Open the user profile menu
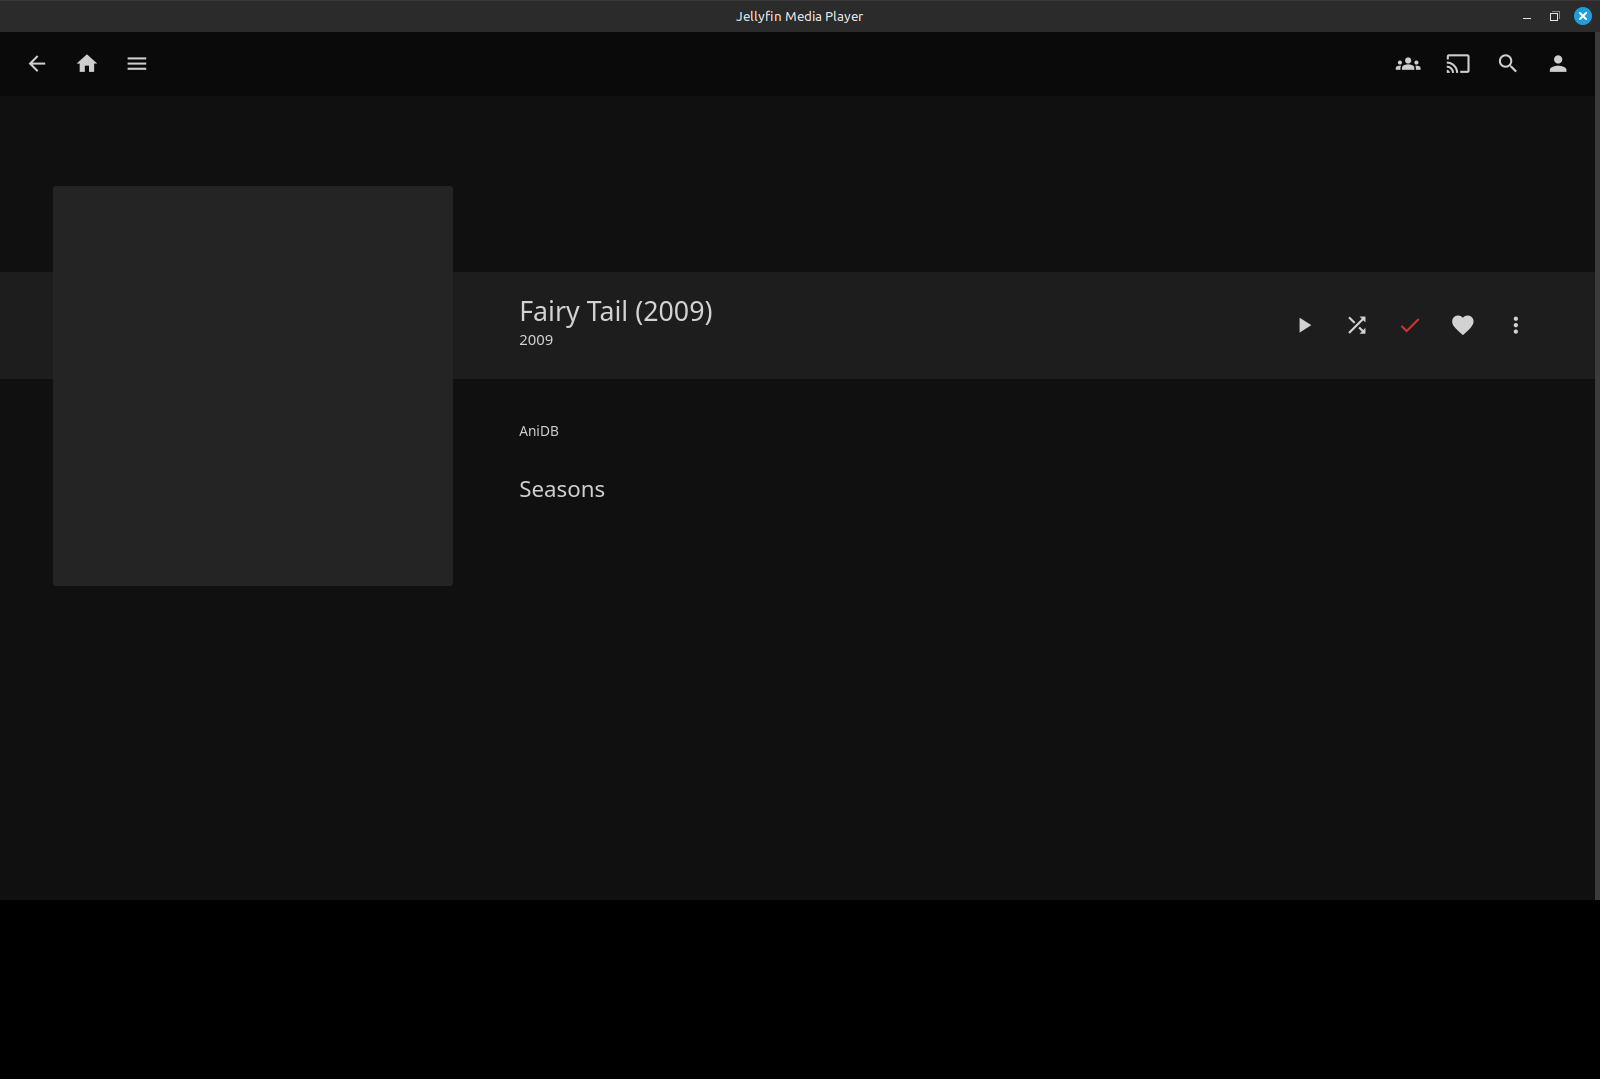 point(1558,64)
